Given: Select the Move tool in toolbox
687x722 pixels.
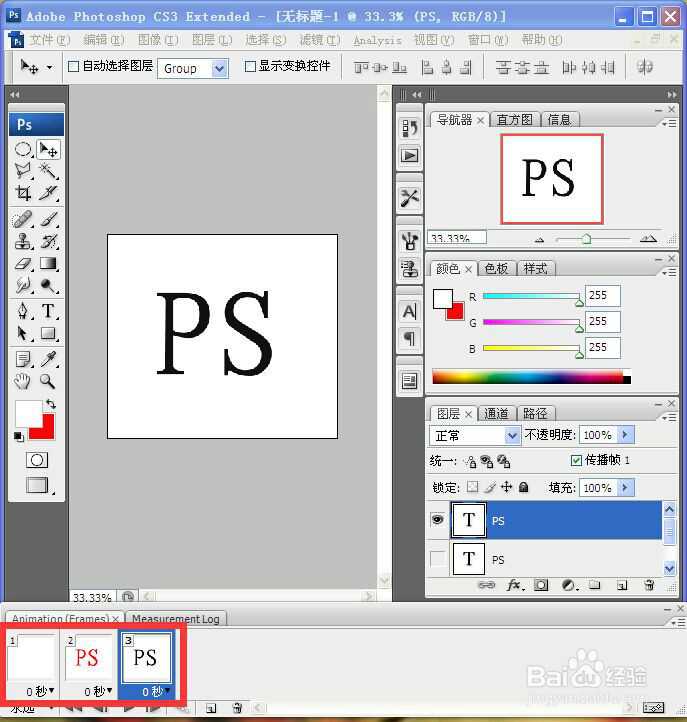Looking at the screenshot, I should (48, 149).
